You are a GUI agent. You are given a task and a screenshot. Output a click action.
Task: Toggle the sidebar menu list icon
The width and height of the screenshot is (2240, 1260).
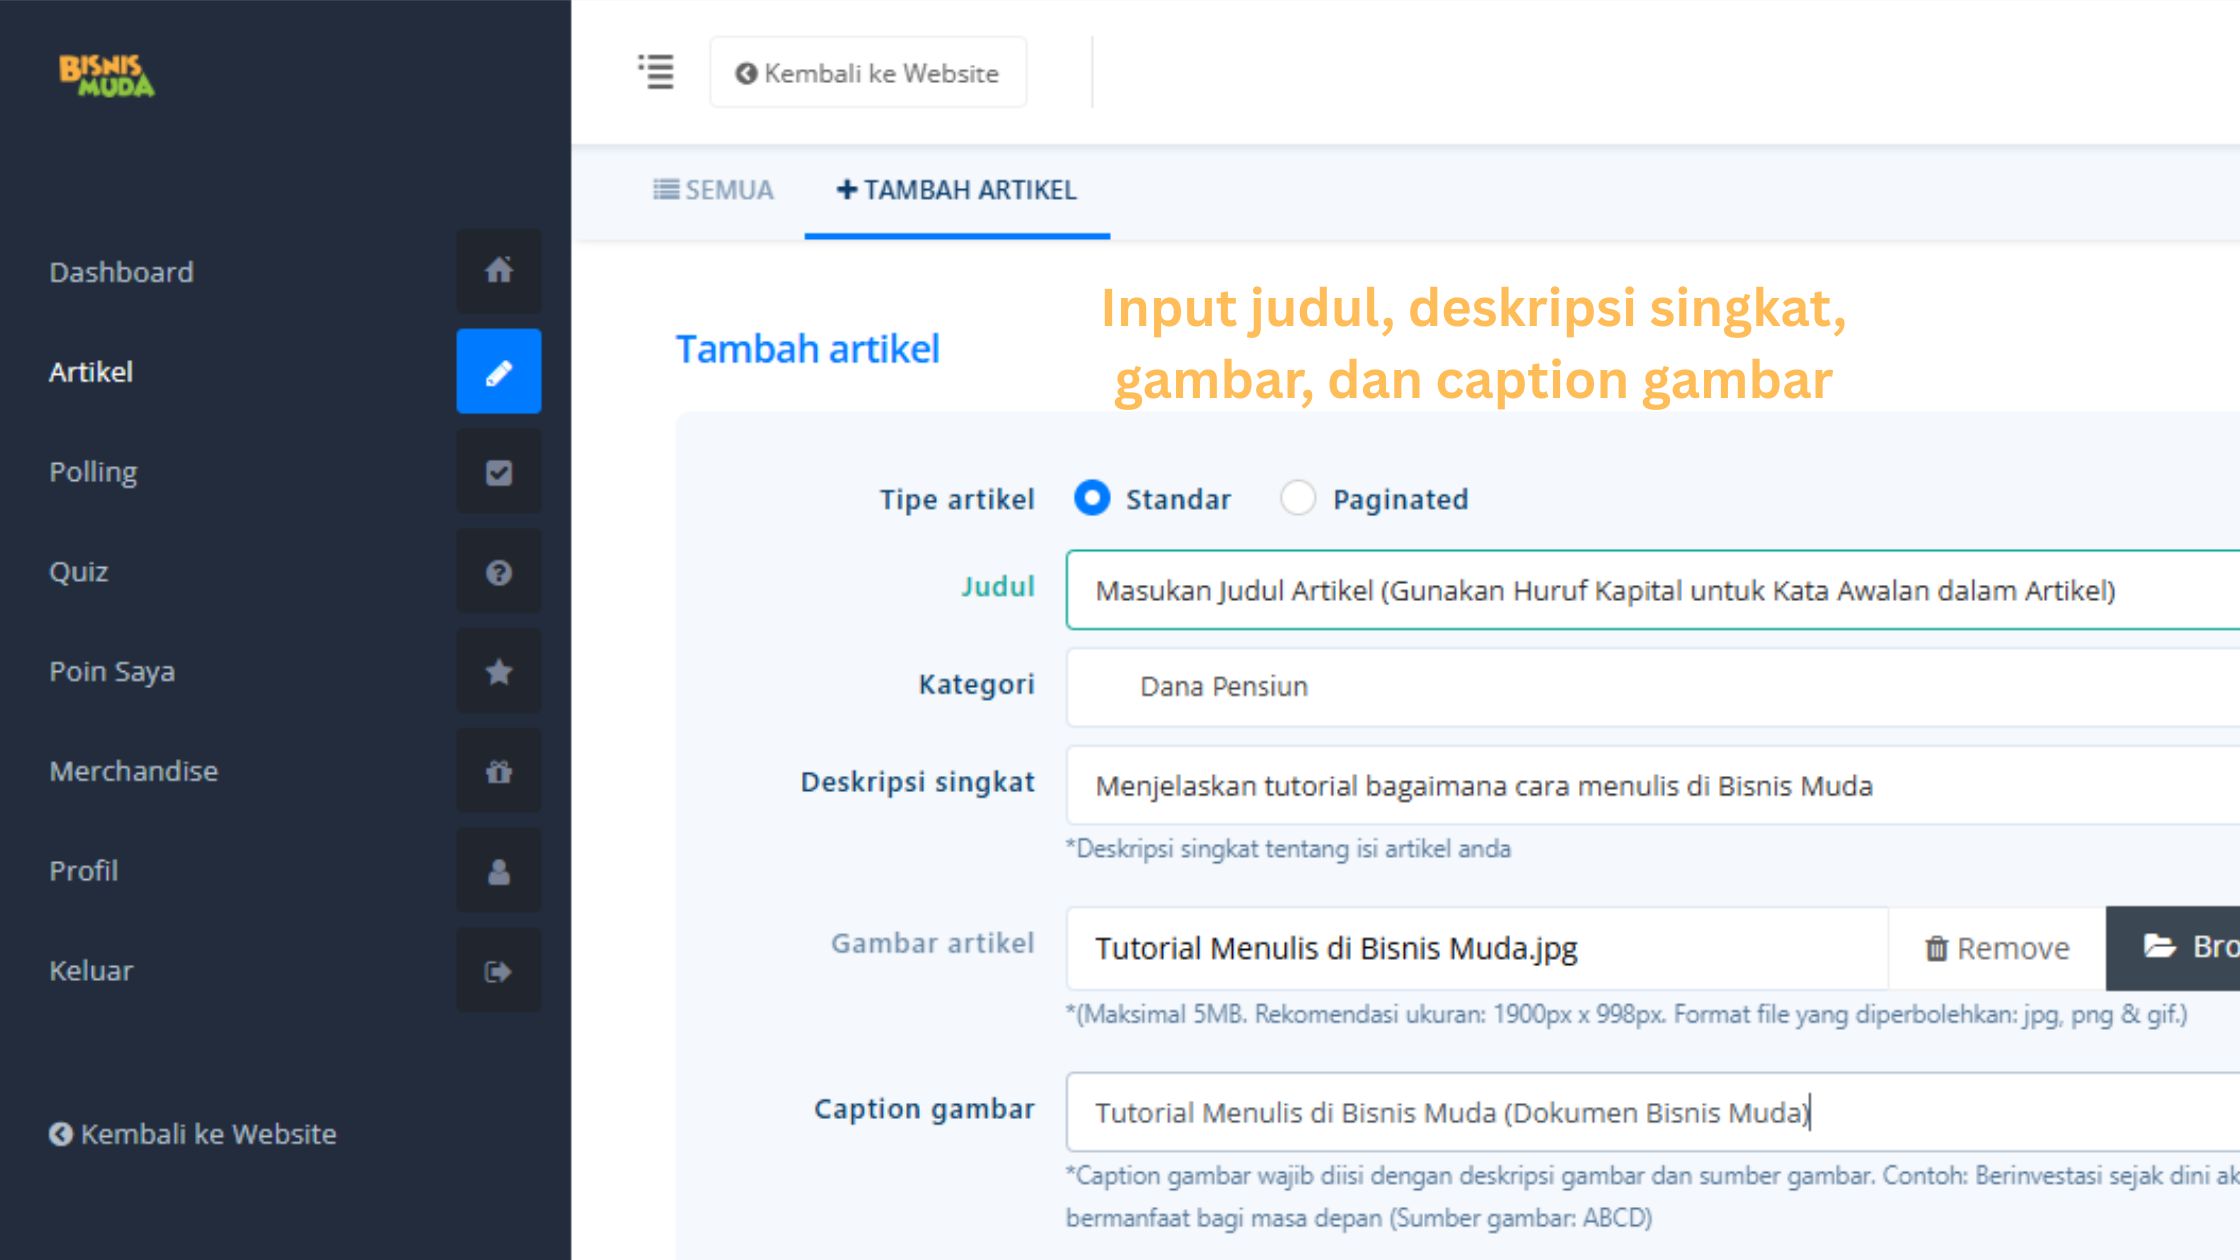(656, 72)
